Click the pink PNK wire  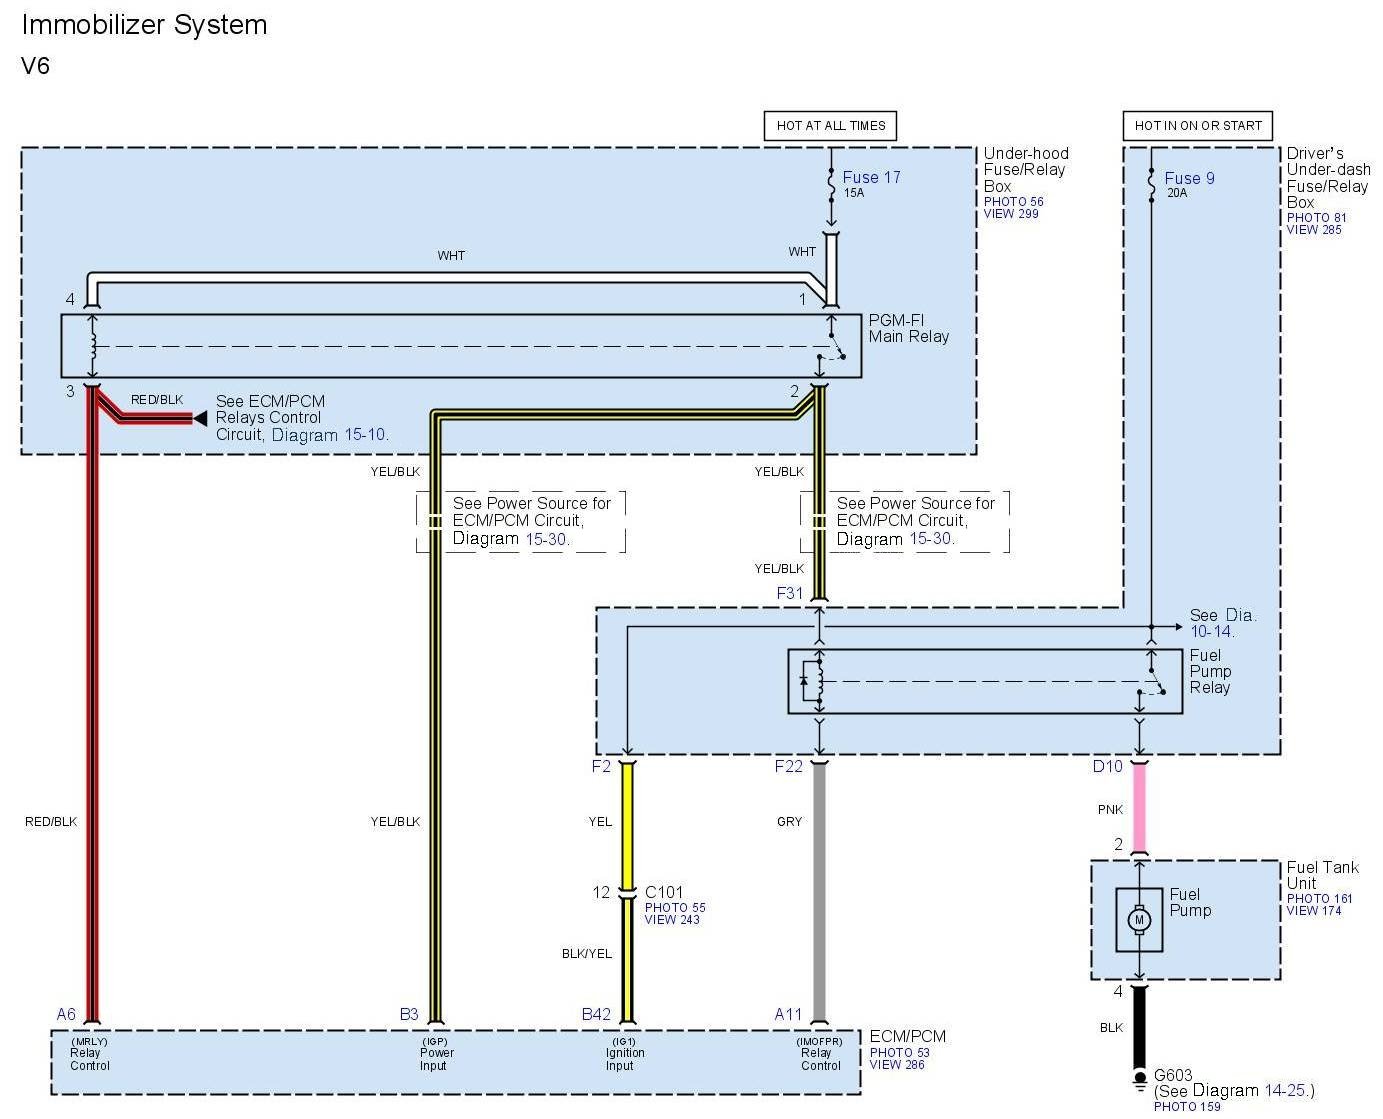(1138, 807)
